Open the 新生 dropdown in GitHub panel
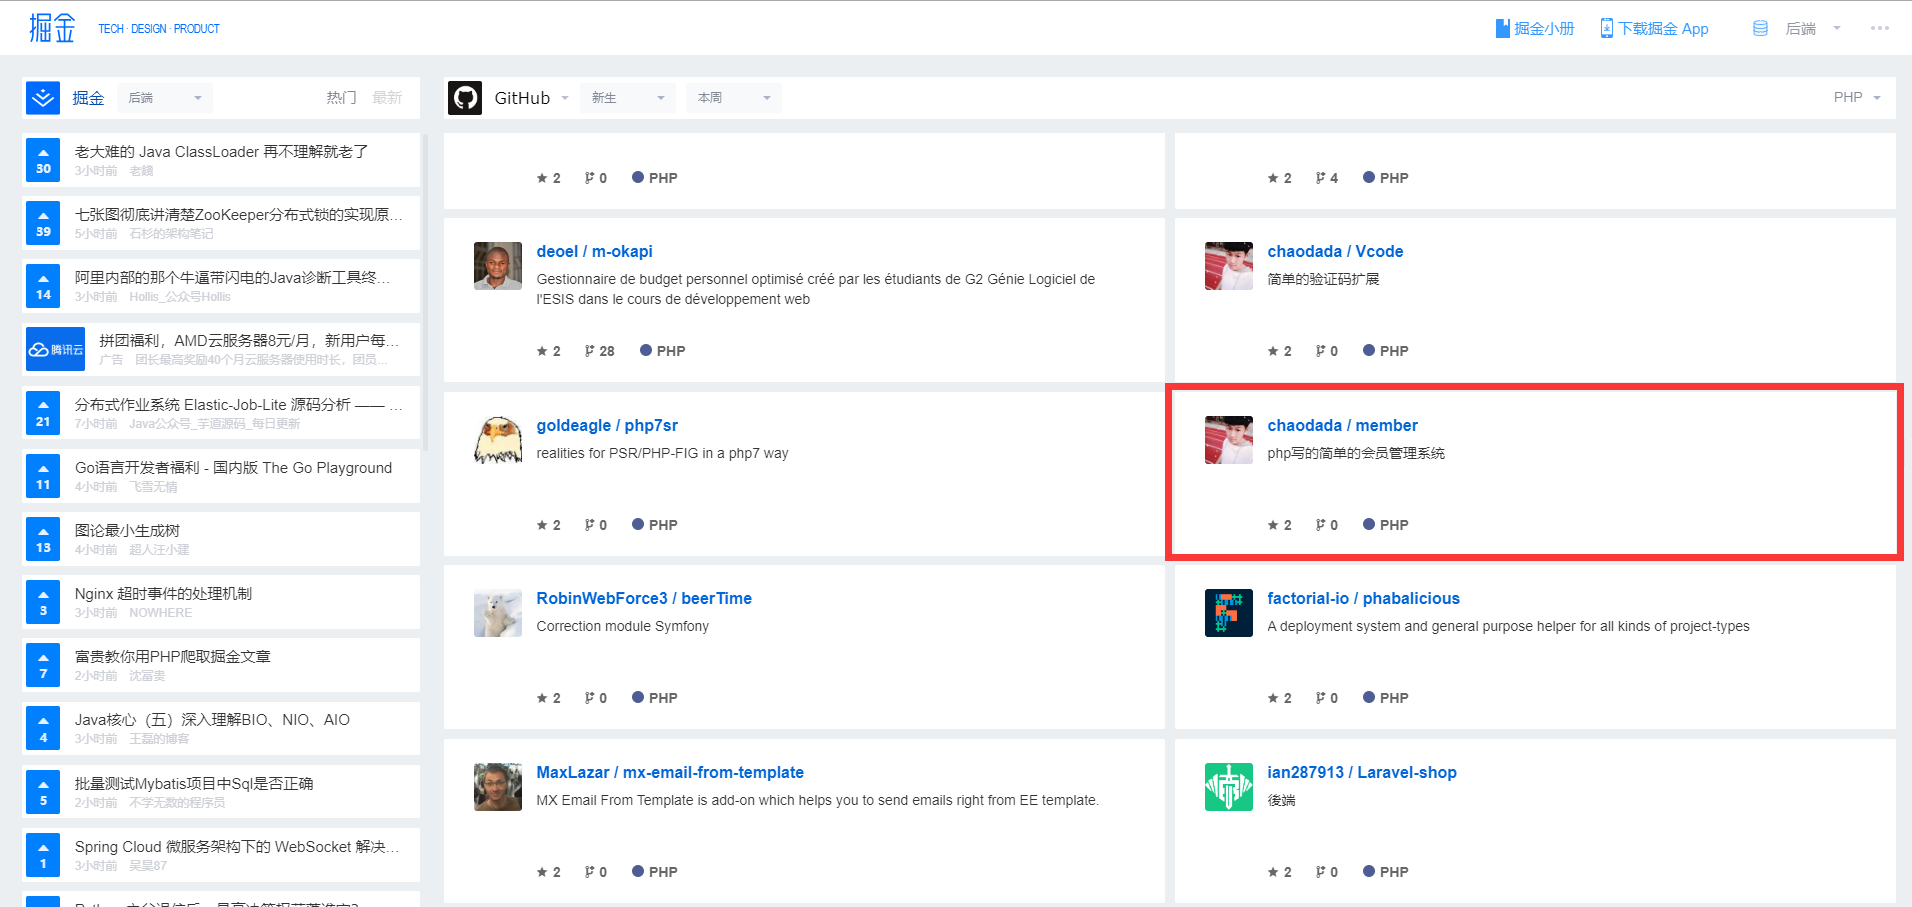The image size is (1912, 907). pyautogui.click(x=627, y=98)
